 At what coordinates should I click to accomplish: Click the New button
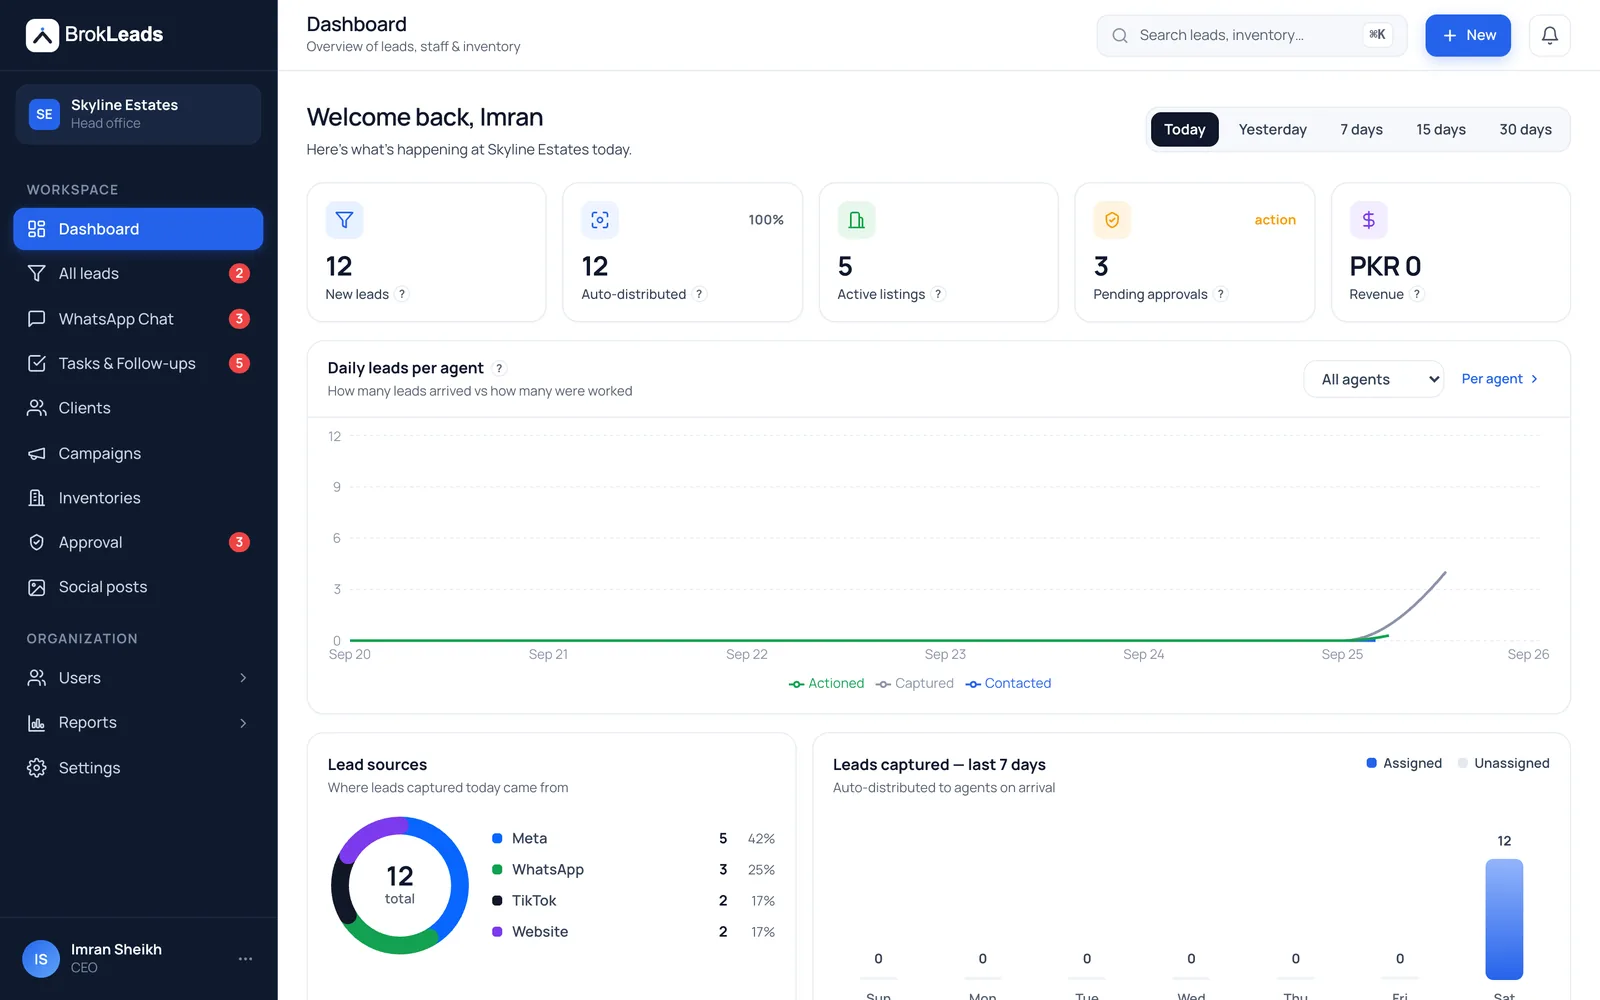pos(1468,35)
